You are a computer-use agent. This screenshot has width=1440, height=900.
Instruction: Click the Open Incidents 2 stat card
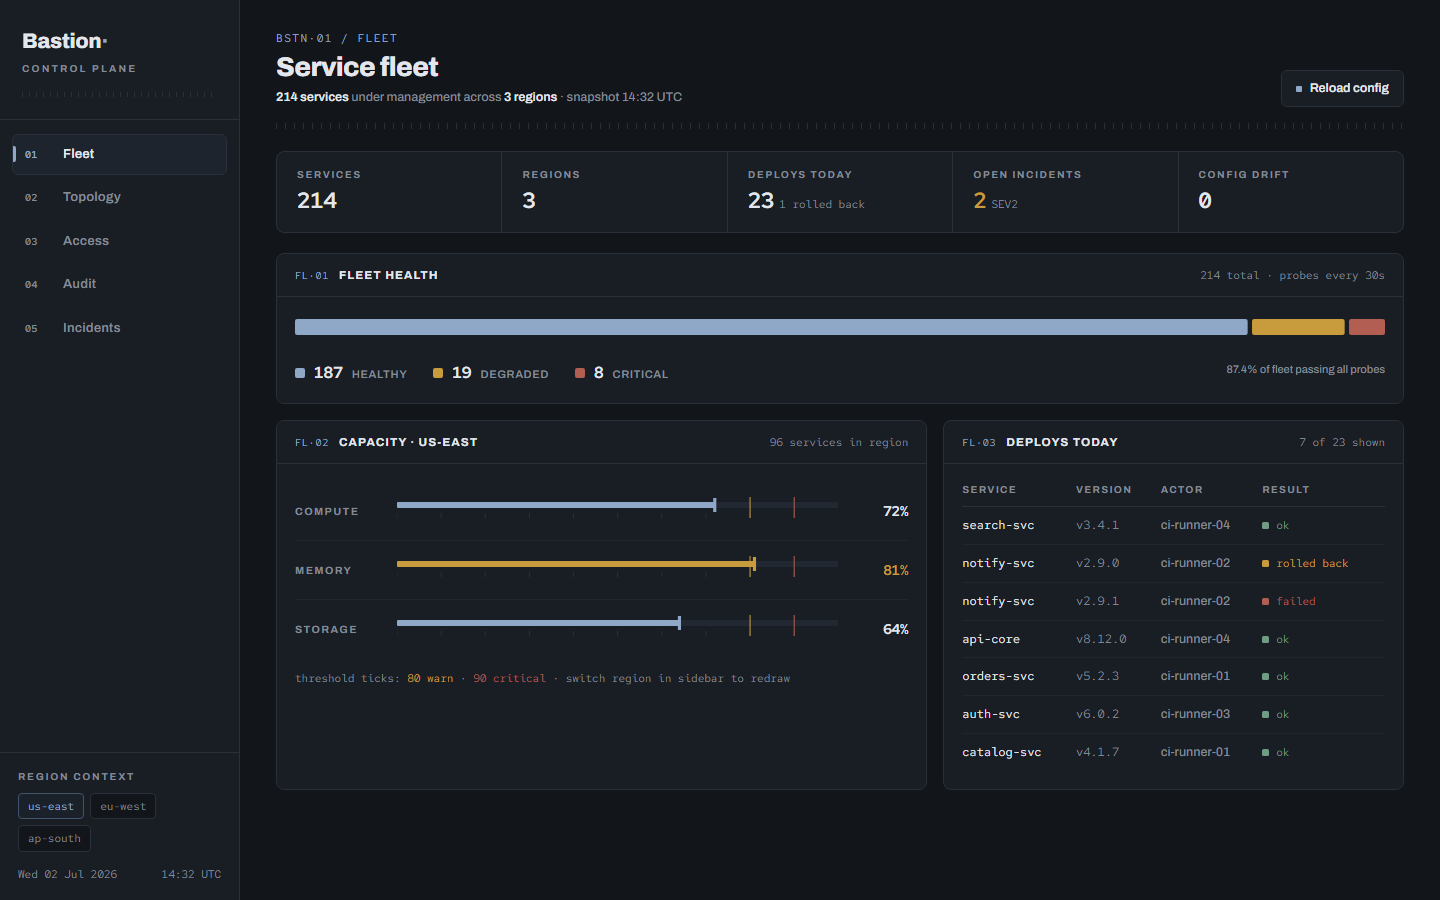(1065, 192)
